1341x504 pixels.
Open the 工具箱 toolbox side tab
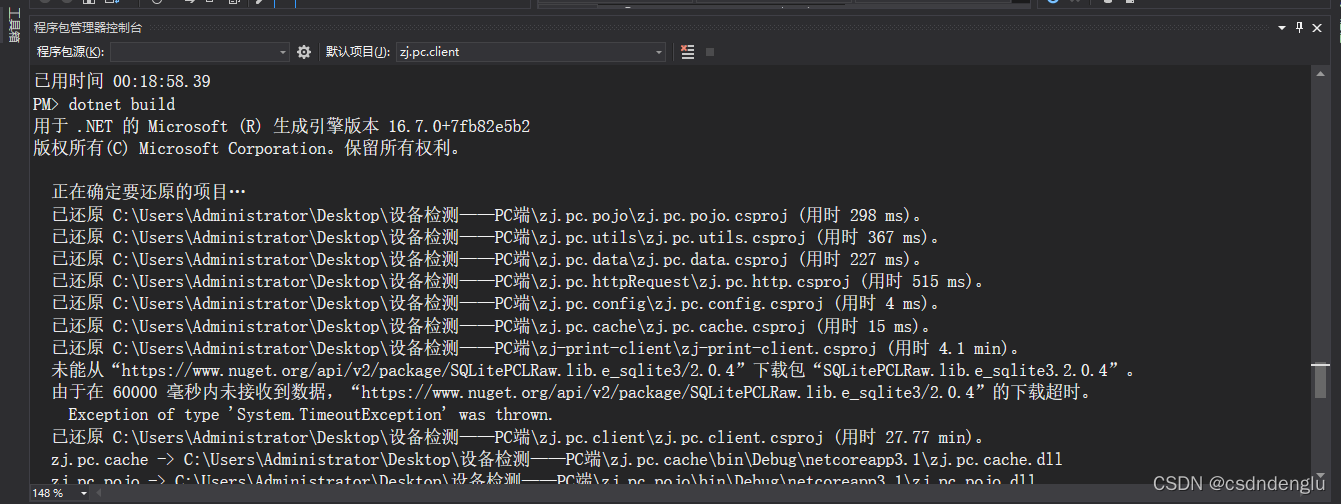[x=14, y=25]
